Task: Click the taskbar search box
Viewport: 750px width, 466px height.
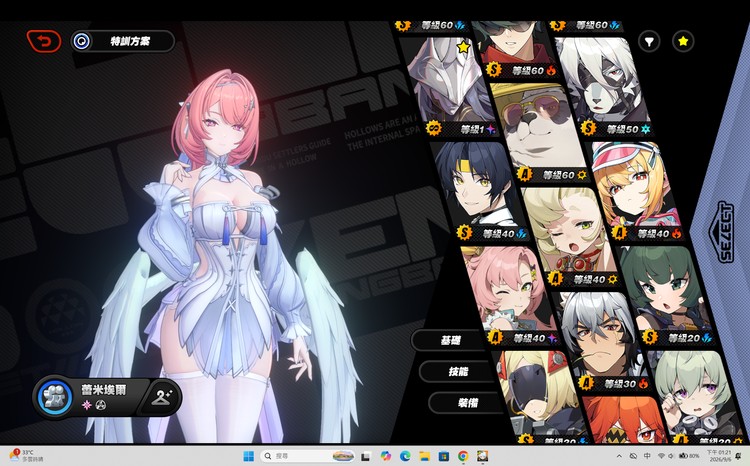Action: click(x=308, y=456)
